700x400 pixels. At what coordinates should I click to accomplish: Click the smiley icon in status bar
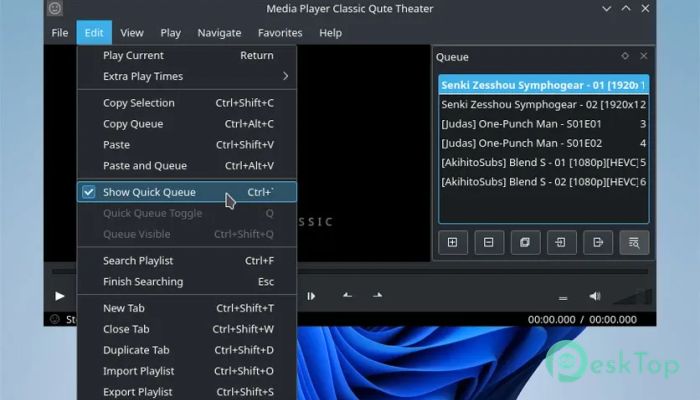(x=54, y=319)
